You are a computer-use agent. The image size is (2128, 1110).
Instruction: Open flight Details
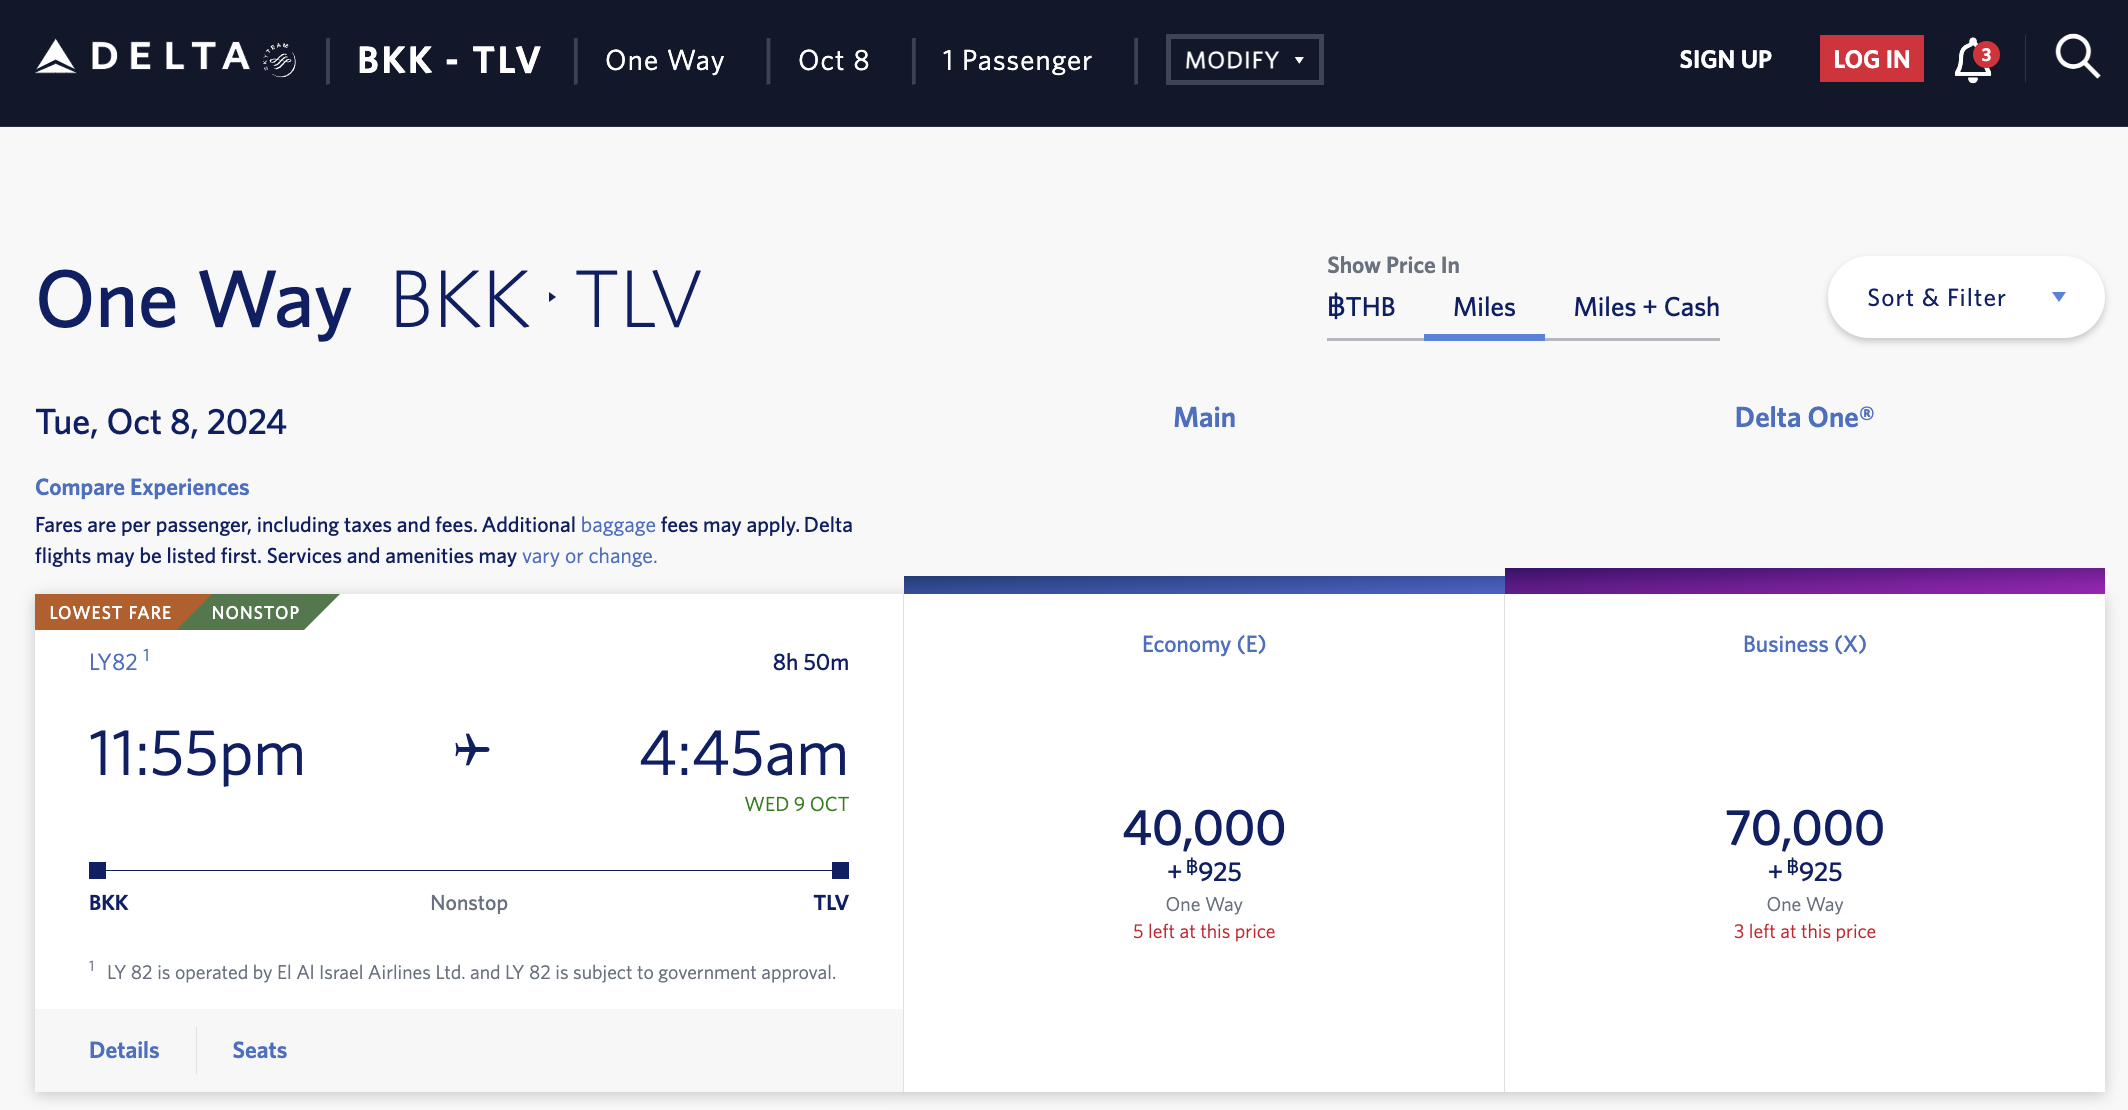point(124,1050)
